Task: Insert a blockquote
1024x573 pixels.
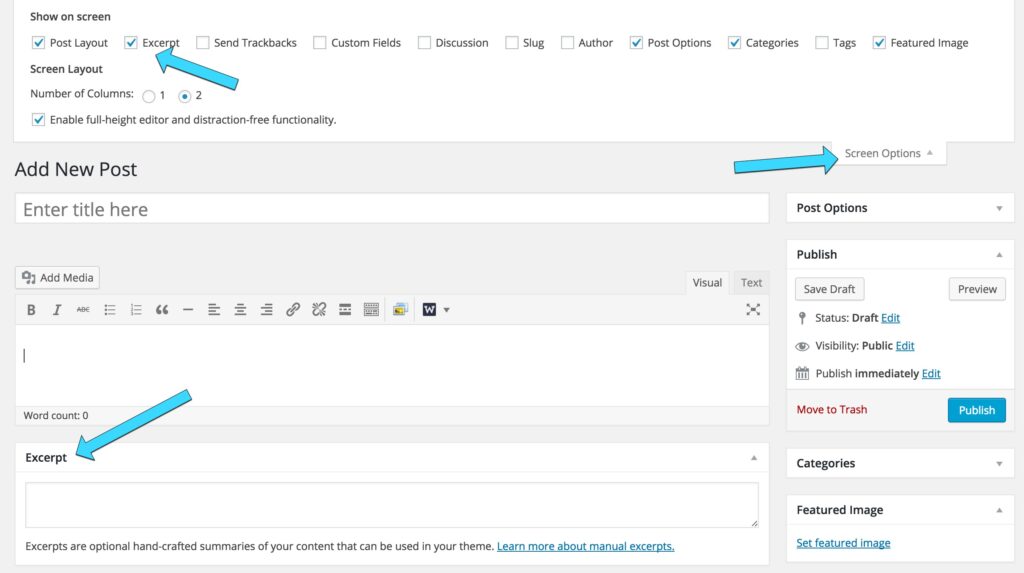Action: pyautogui.click(x=162, y=310)
